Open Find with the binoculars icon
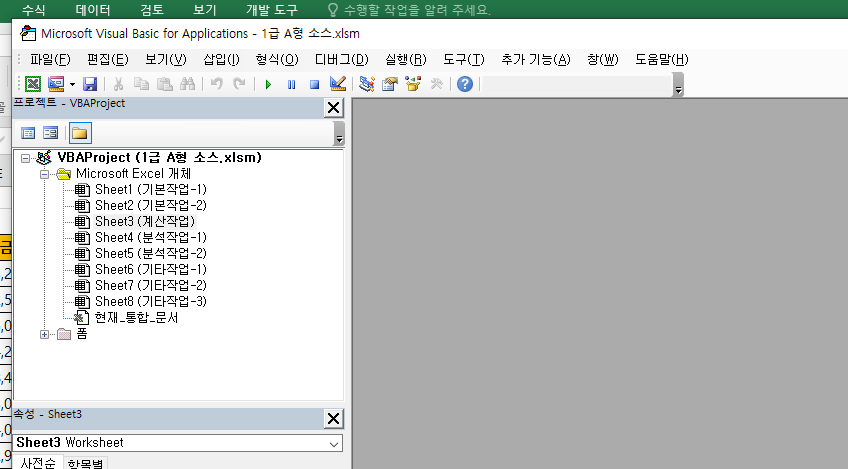 click(187, 84)
